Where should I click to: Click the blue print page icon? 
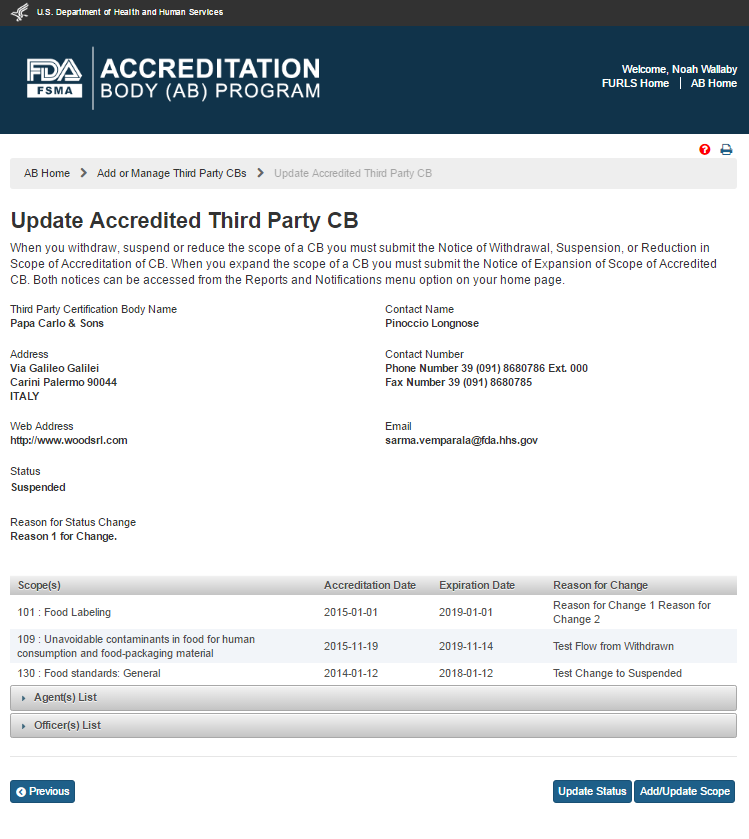727,150
